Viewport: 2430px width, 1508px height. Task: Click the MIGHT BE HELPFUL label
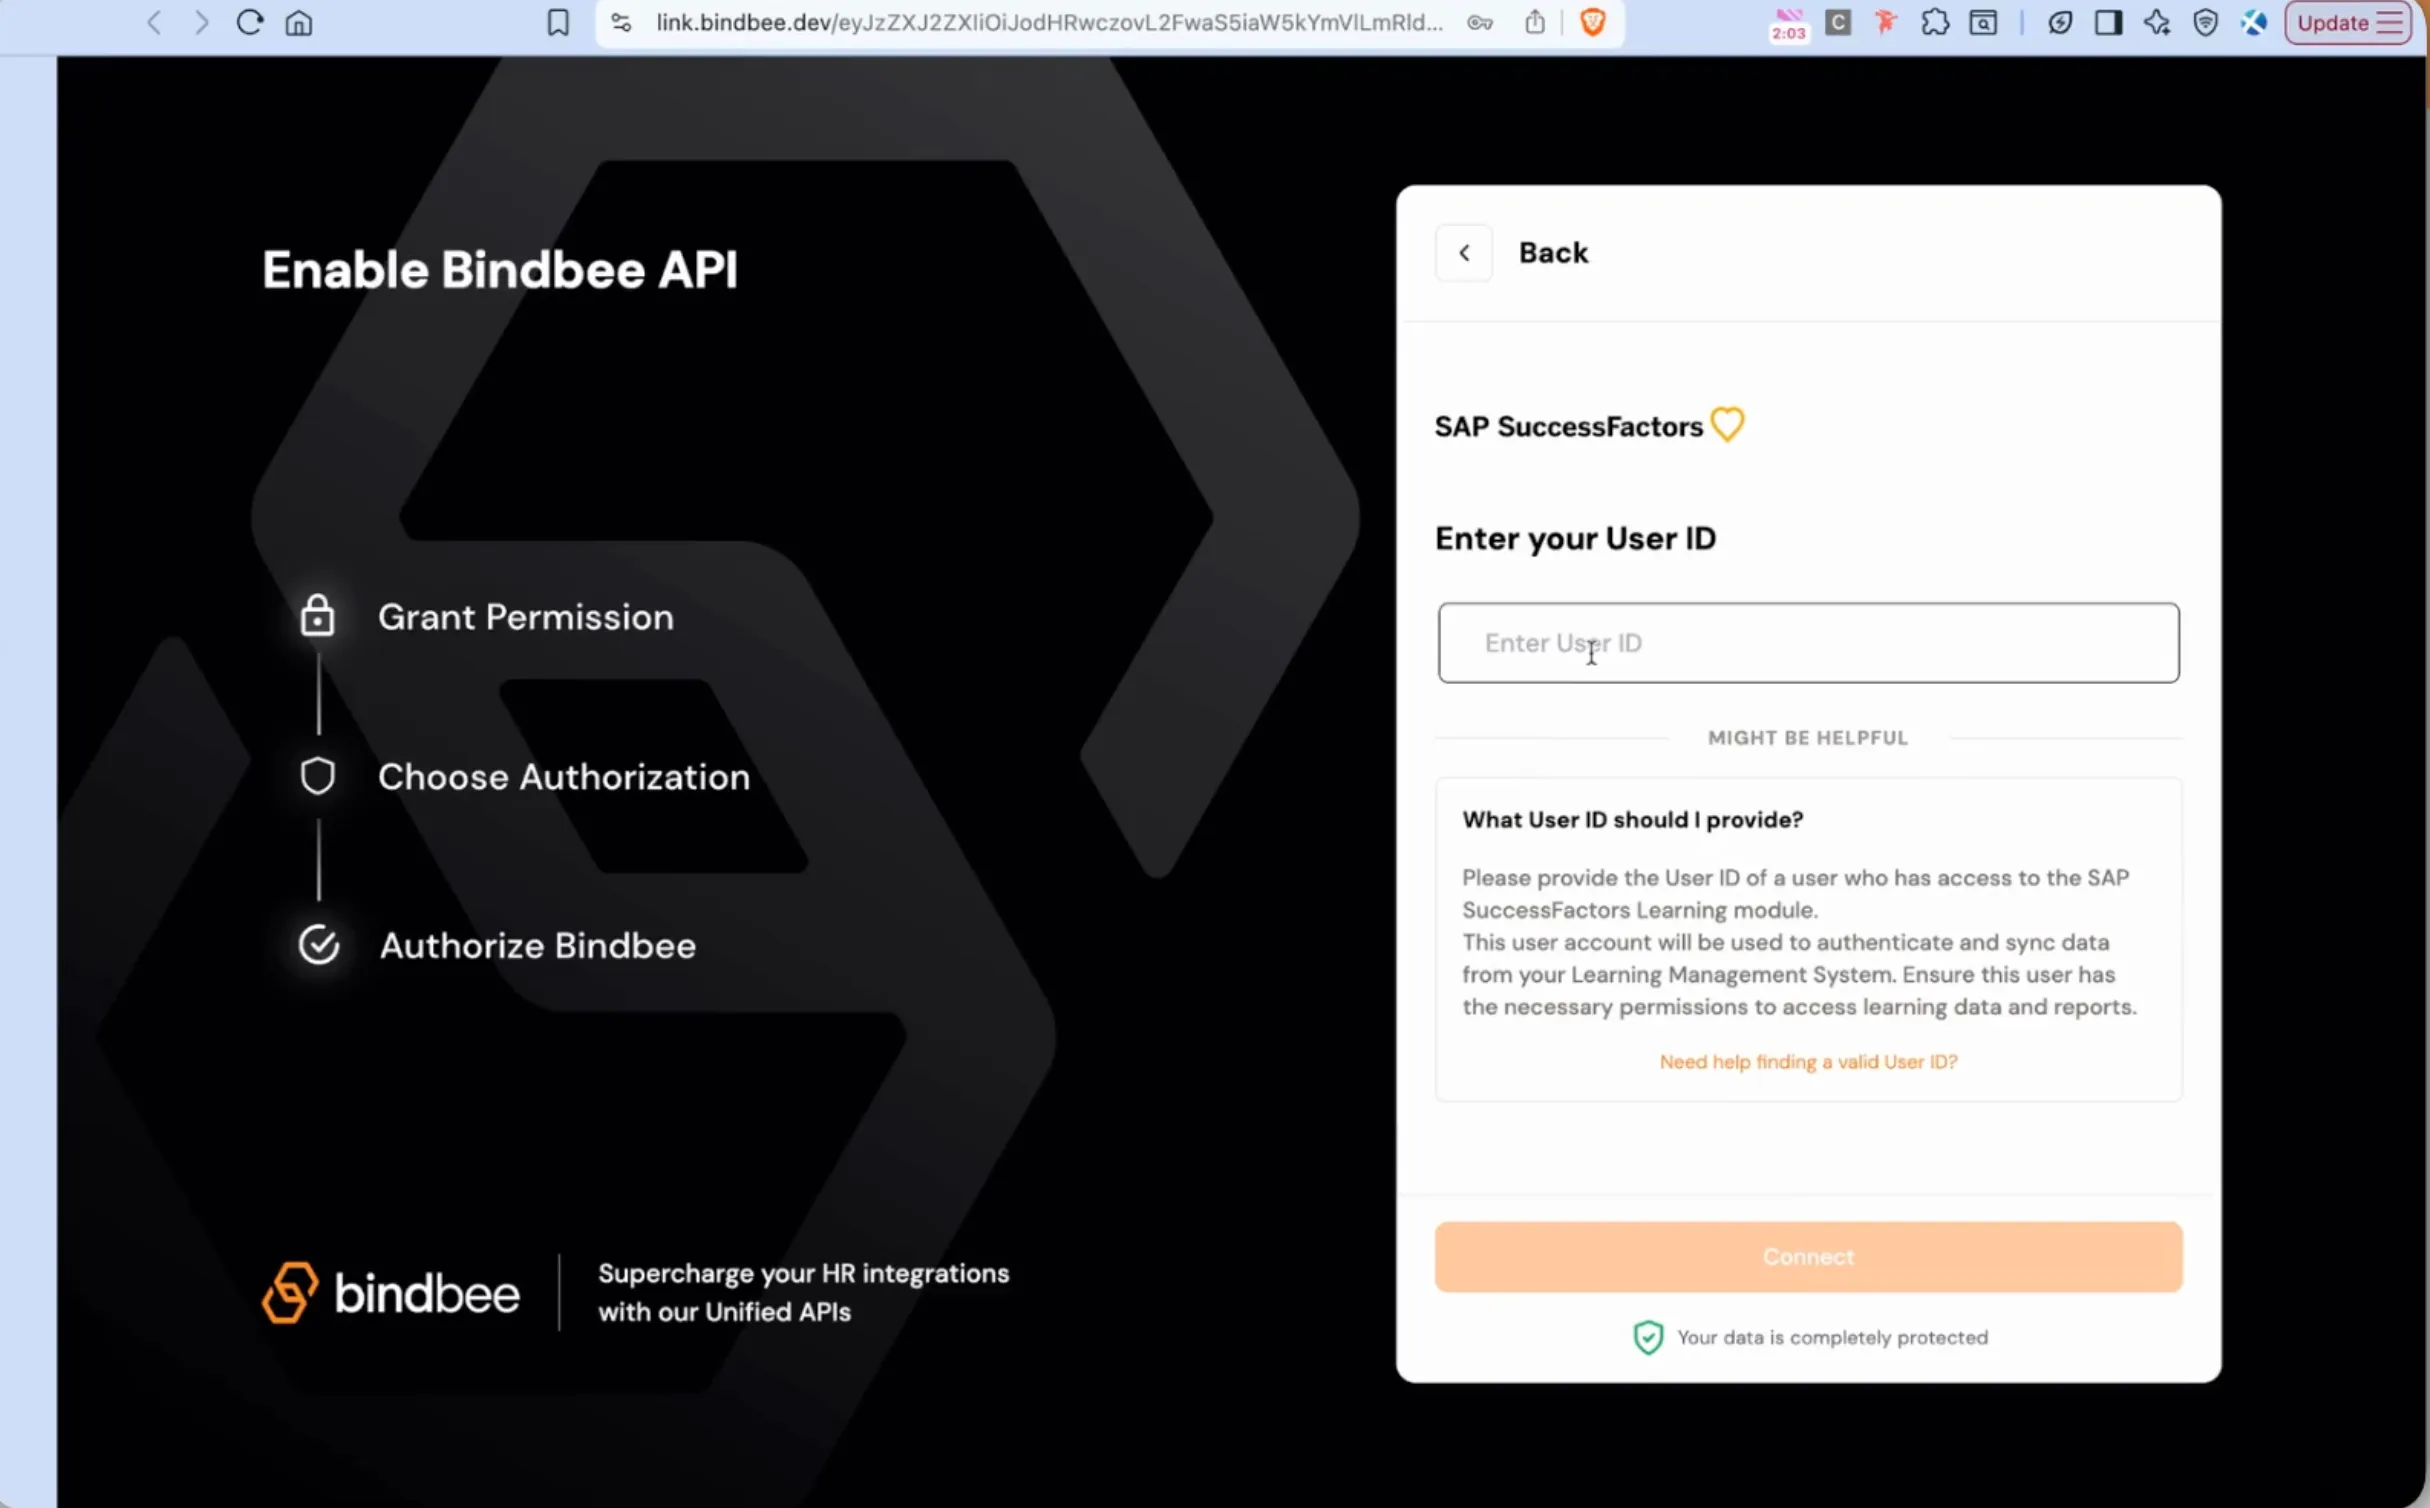(x=1808, y=738)
